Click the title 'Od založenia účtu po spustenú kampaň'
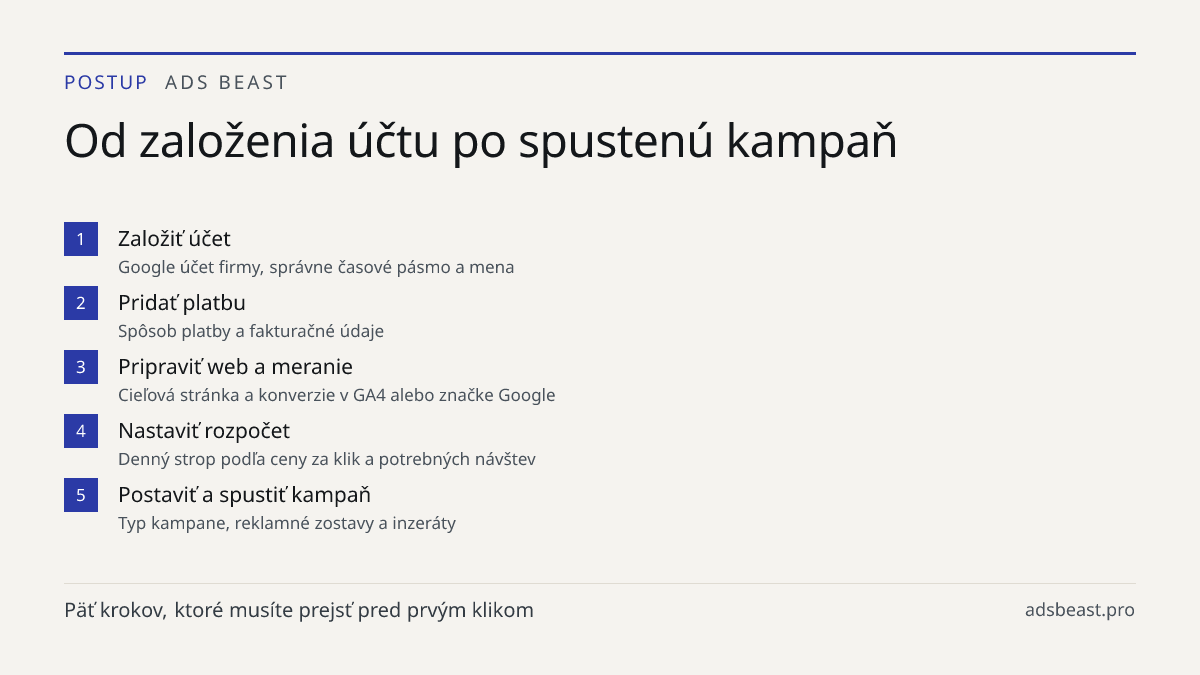1200x675 pixels. 481,141
